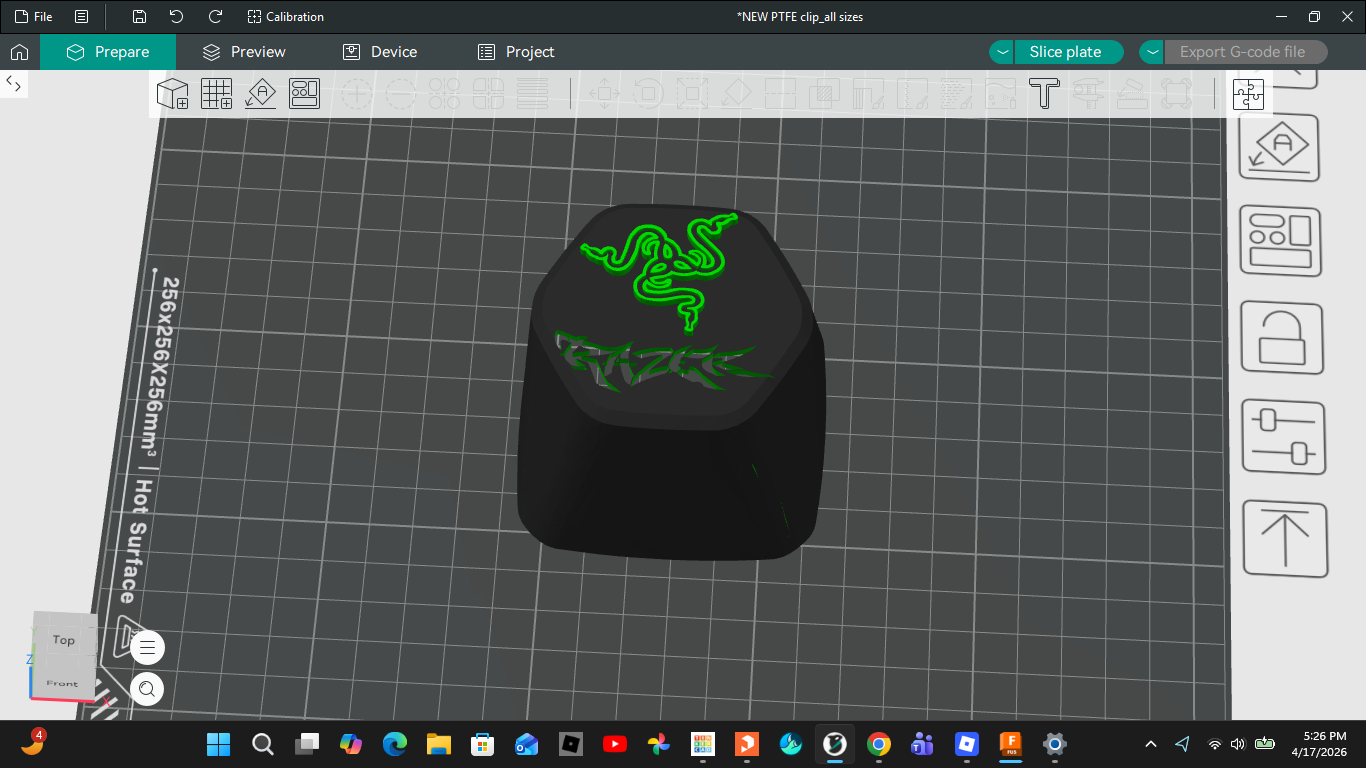This screenshot has height=768, width=1366.
Task: Switch to the Preview tab
Action: tap(243, 52)
